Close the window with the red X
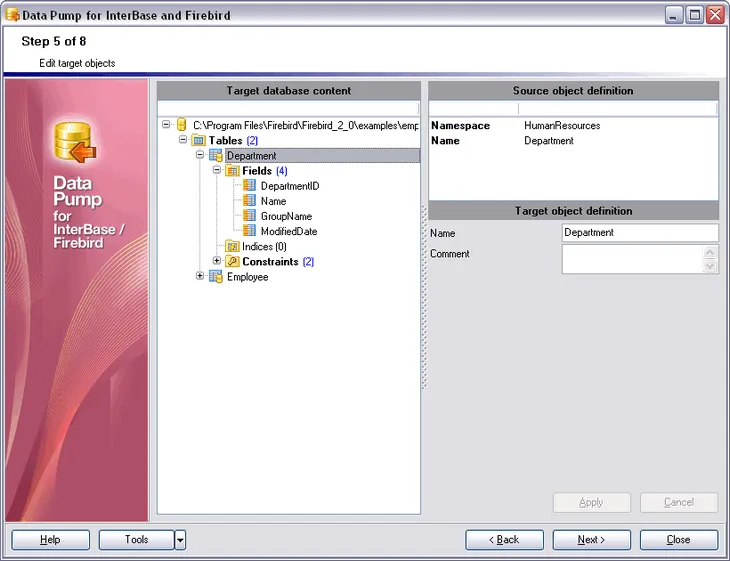Viewport: 730px width, 561px height. pyautogui.click(x=715, y=15)
